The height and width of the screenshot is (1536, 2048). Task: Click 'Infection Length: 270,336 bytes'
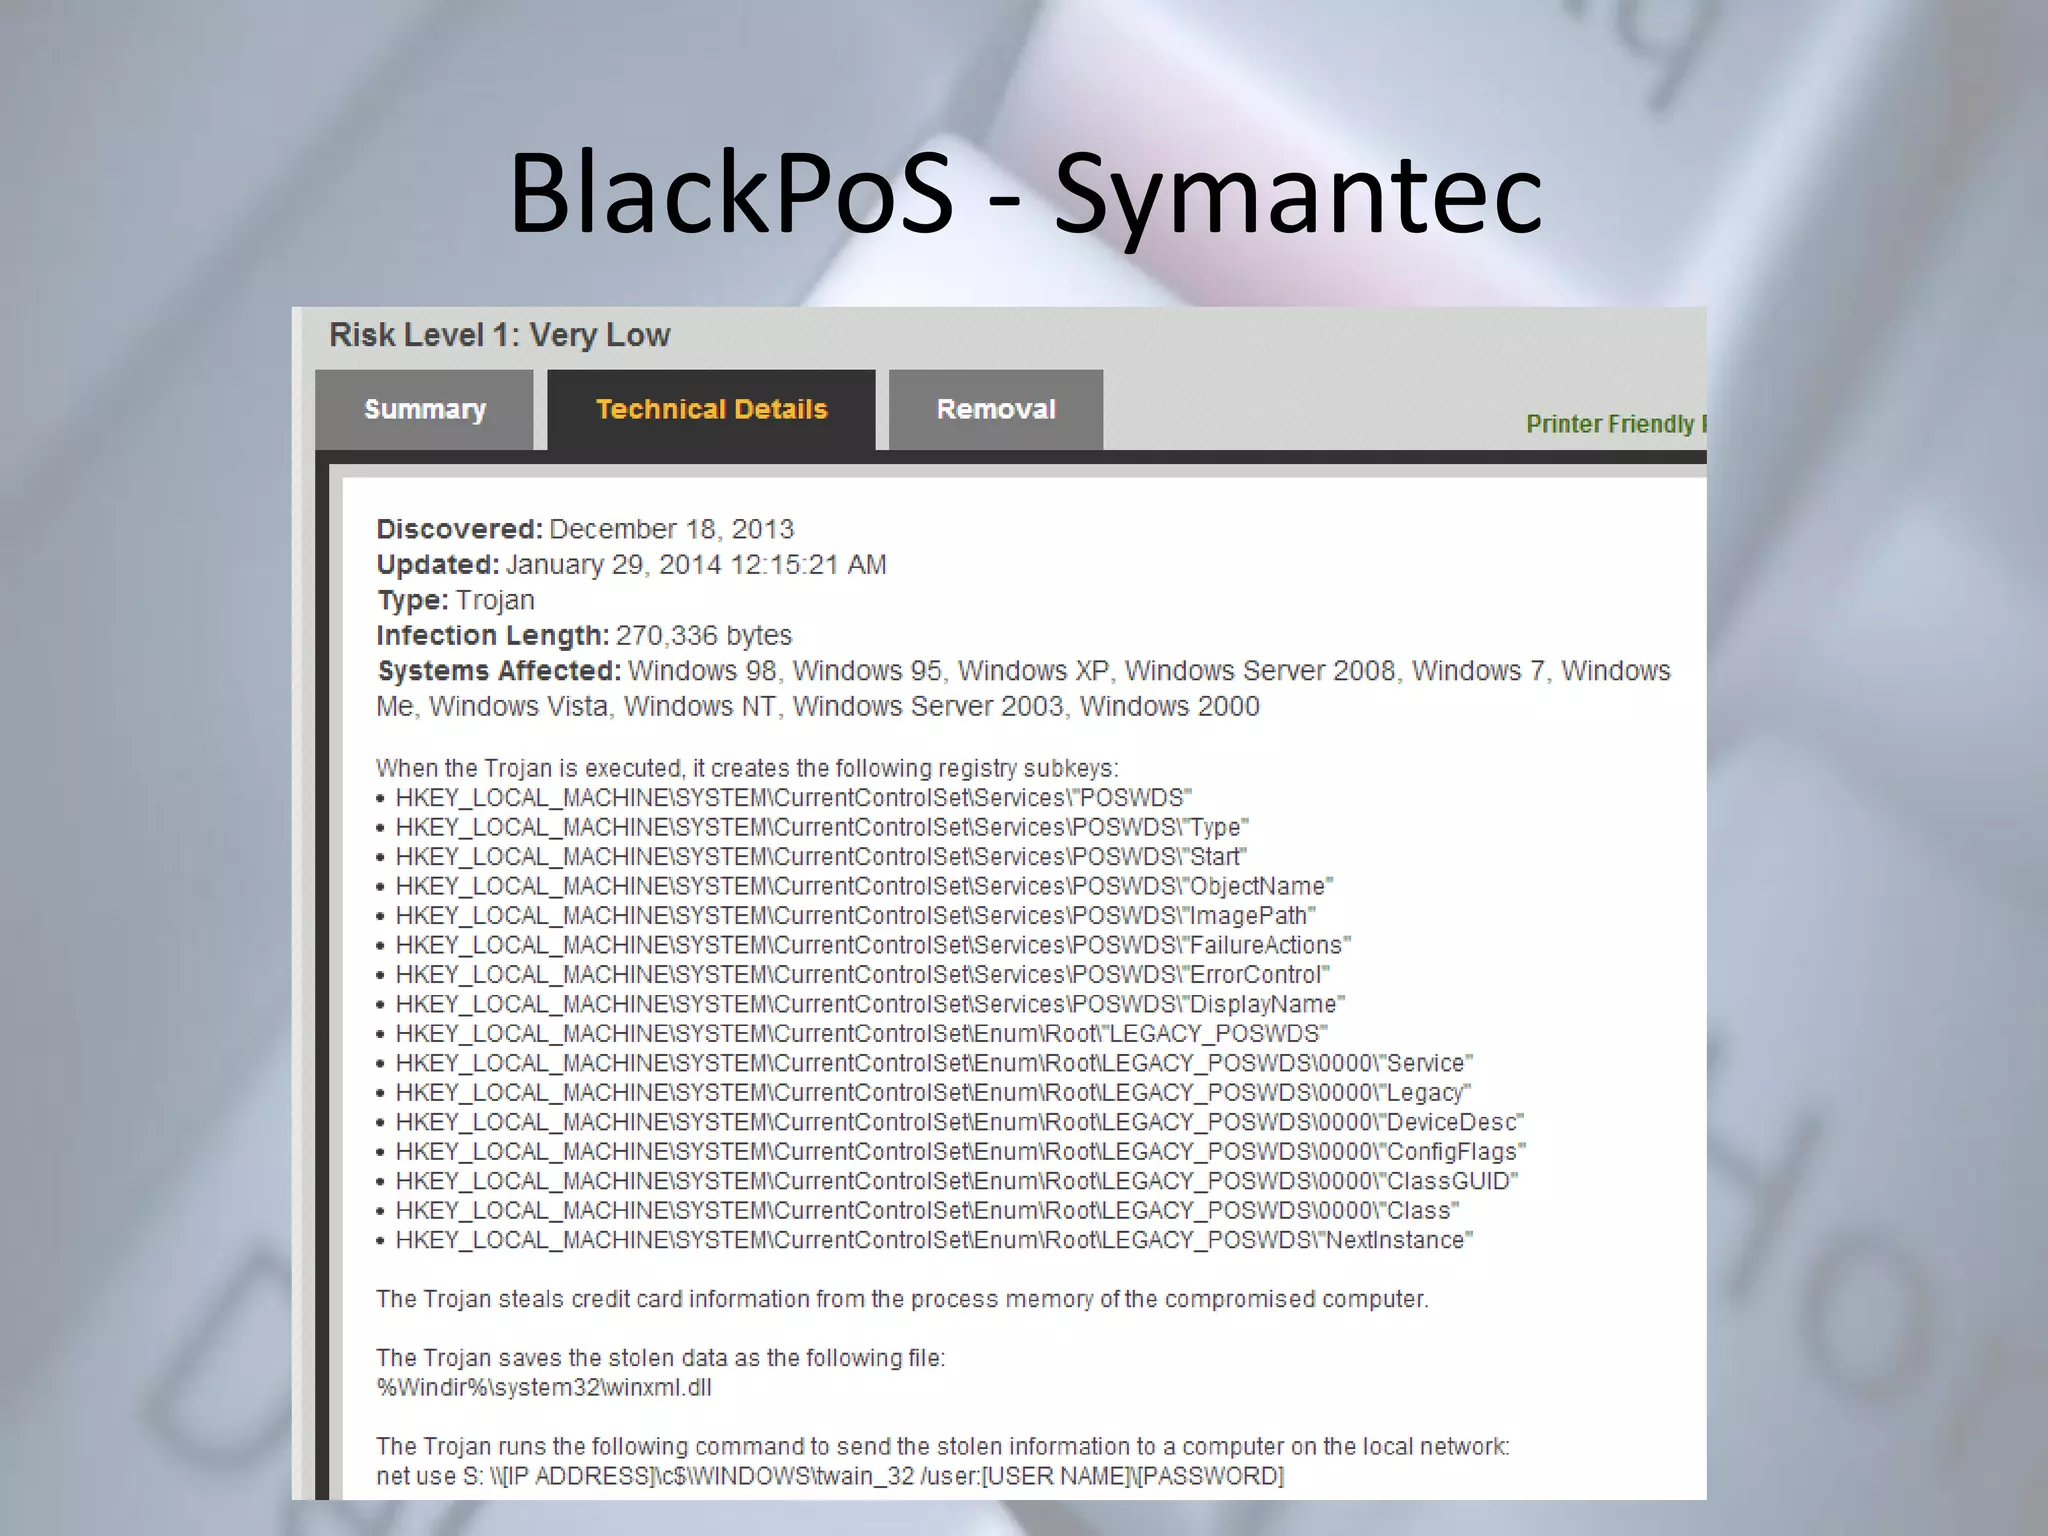(x=584, y=635)
